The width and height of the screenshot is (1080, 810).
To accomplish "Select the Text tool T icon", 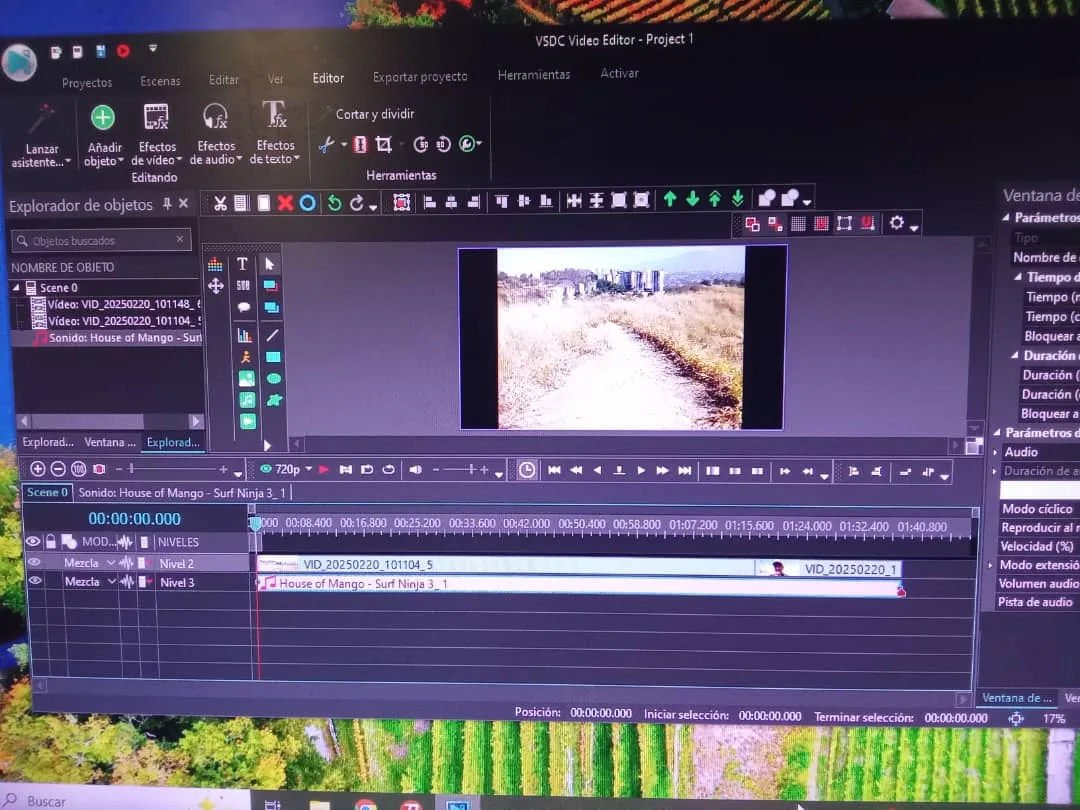I will (x=242, y=264).
